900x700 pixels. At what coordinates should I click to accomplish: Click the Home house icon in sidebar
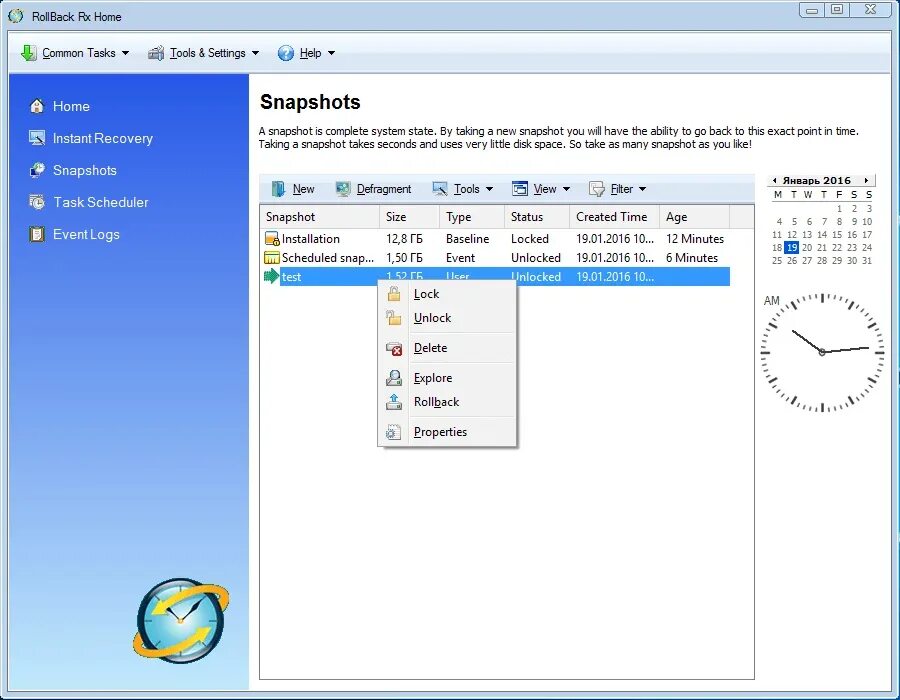click(x=37, y=106)
